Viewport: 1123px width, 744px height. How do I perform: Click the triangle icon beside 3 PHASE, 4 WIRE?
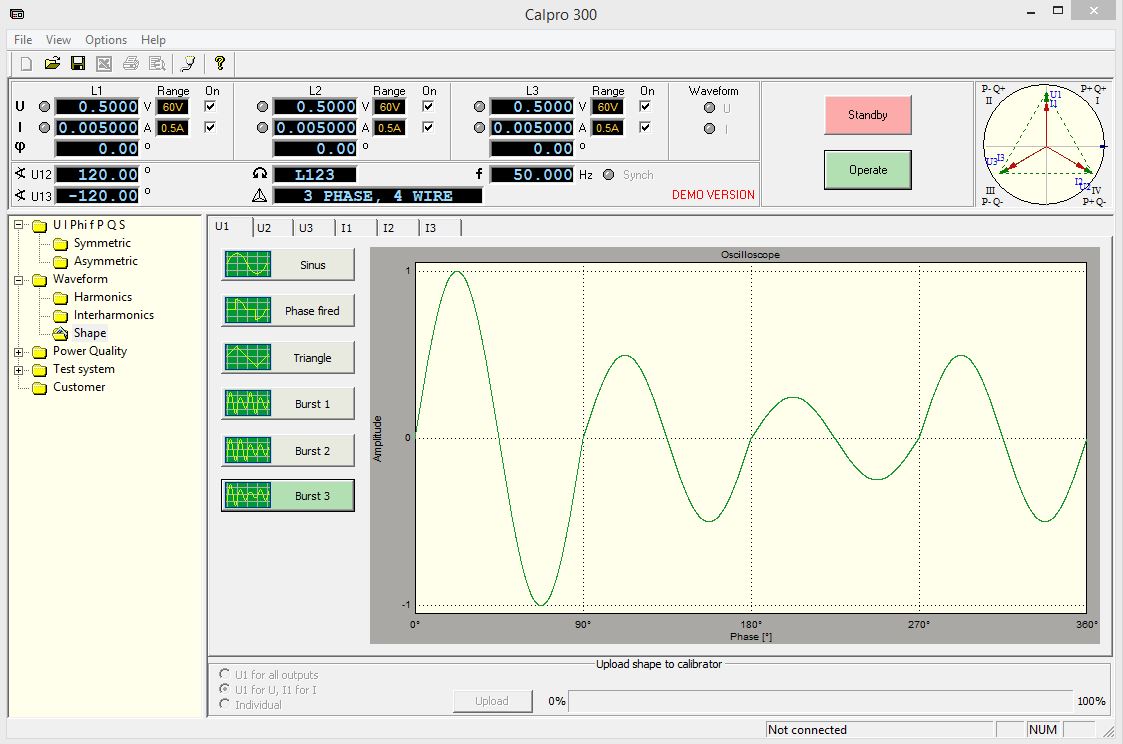[x=260, y=195]
